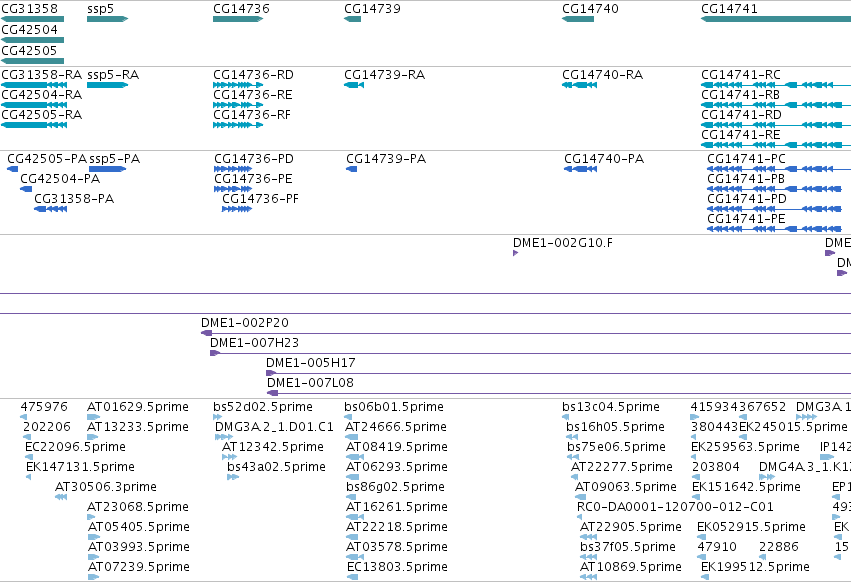
Task: Select transcript CG14739-RA
Action: tap(354, 85)
